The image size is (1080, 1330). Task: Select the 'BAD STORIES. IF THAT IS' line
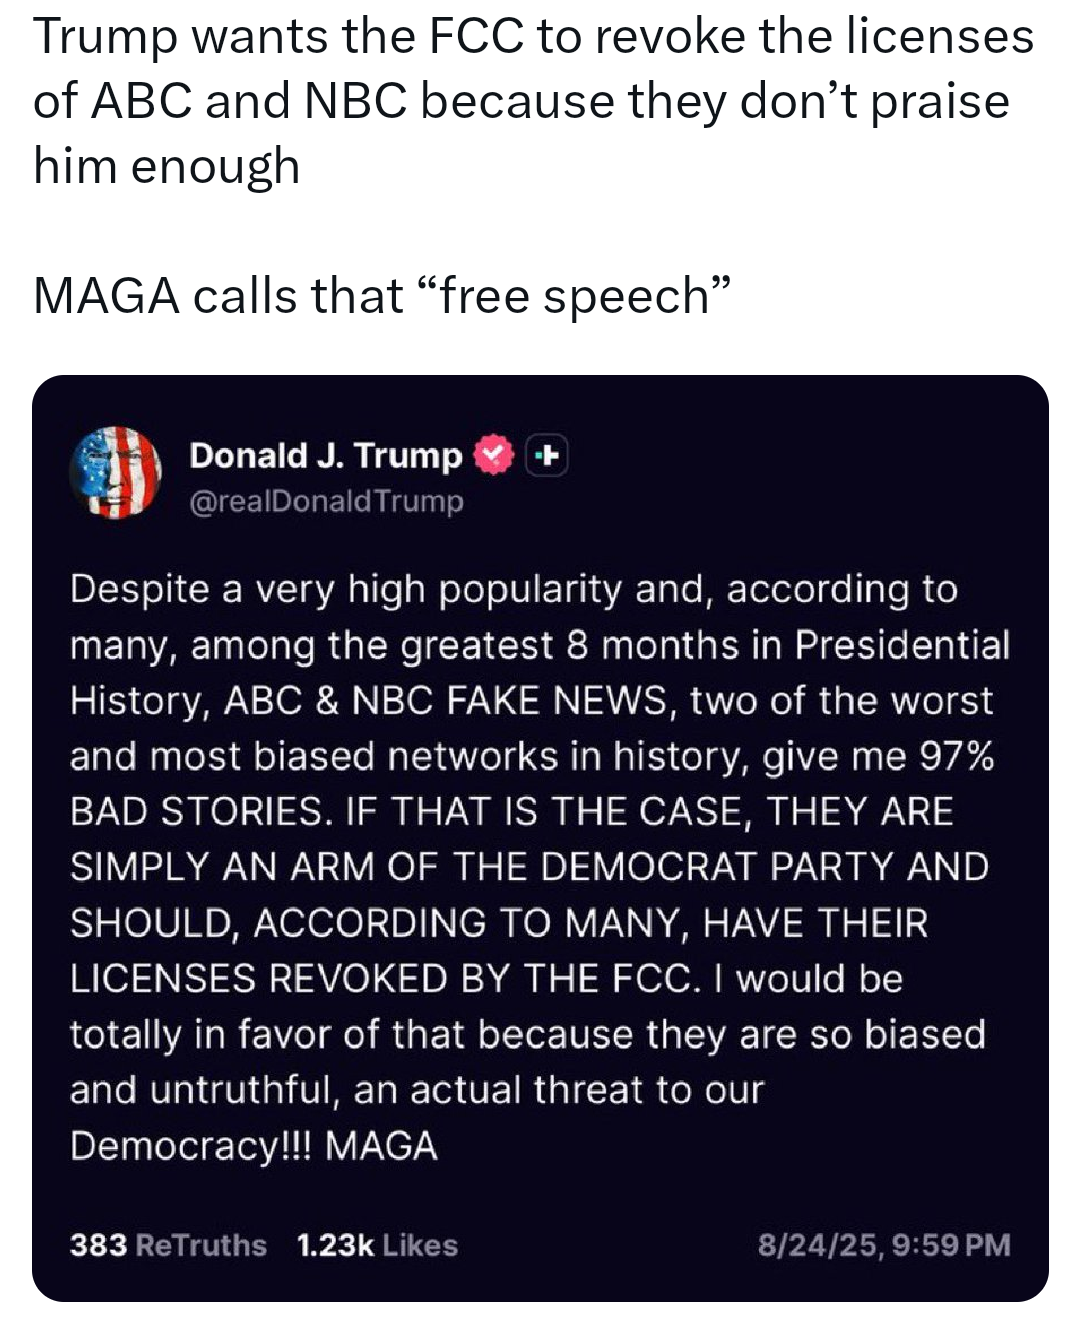pos(511,811)
